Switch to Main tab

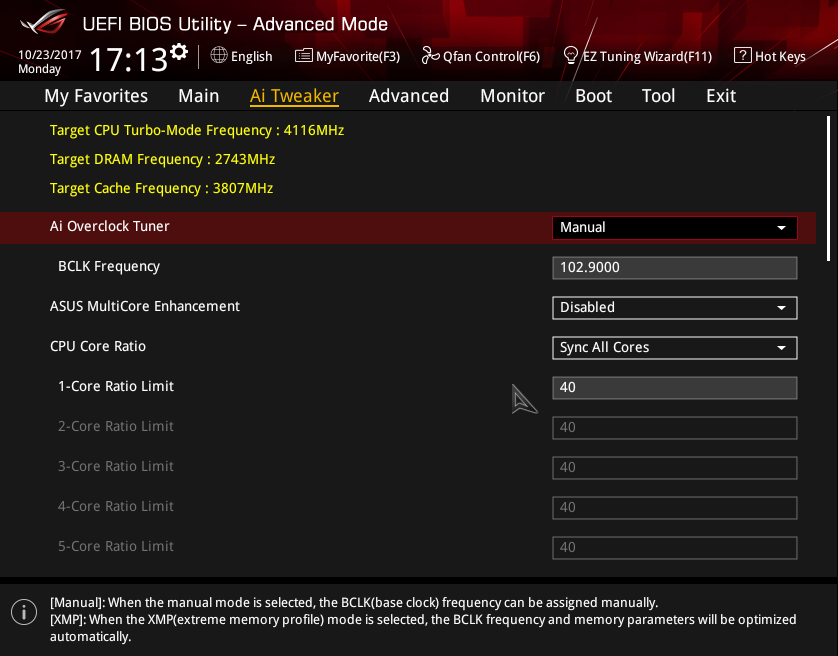point(199,96)
